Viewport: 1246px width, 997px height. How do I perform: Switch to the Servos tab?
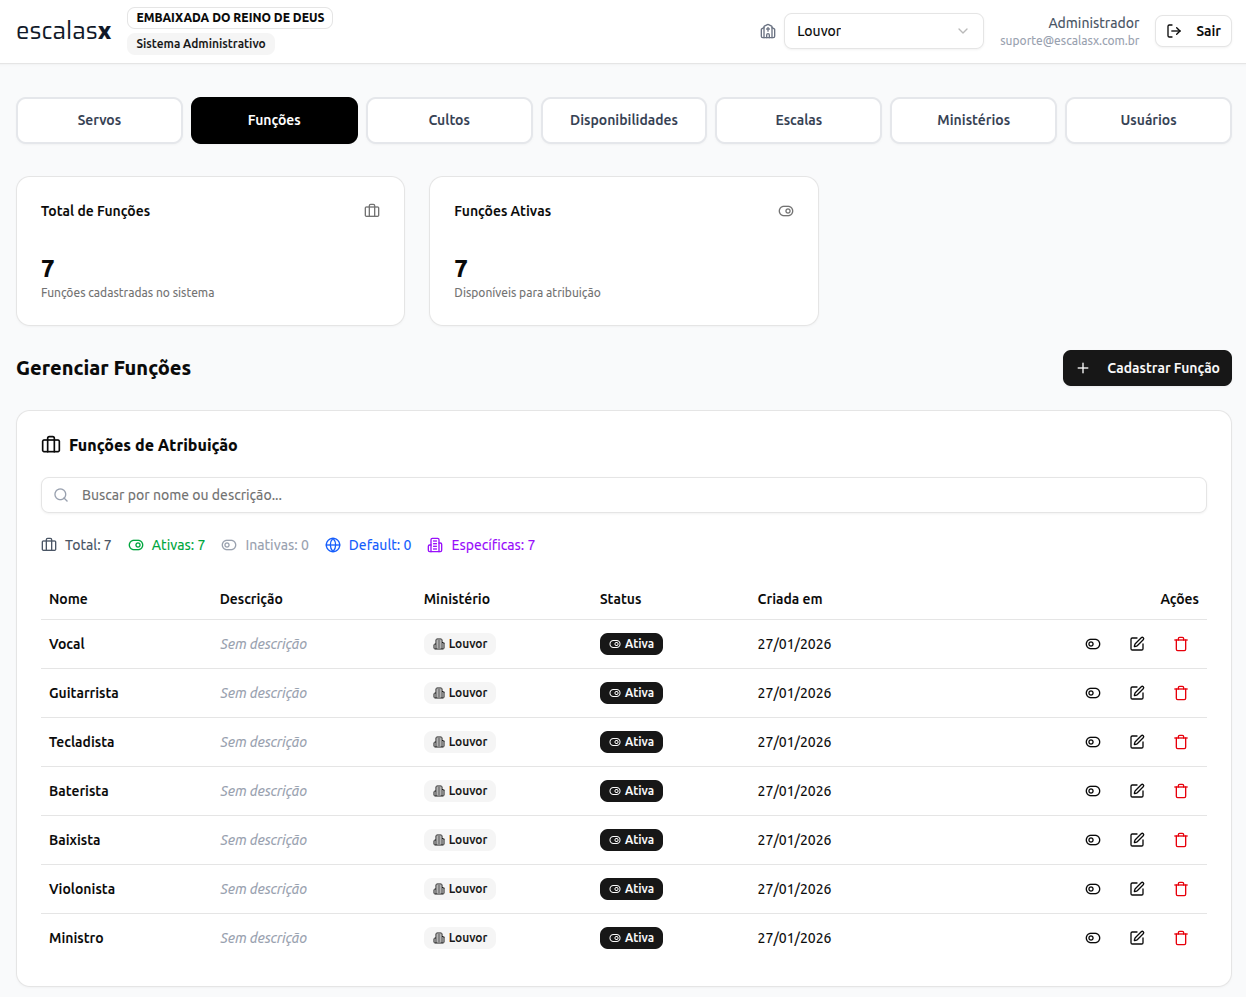coord(99,120)
